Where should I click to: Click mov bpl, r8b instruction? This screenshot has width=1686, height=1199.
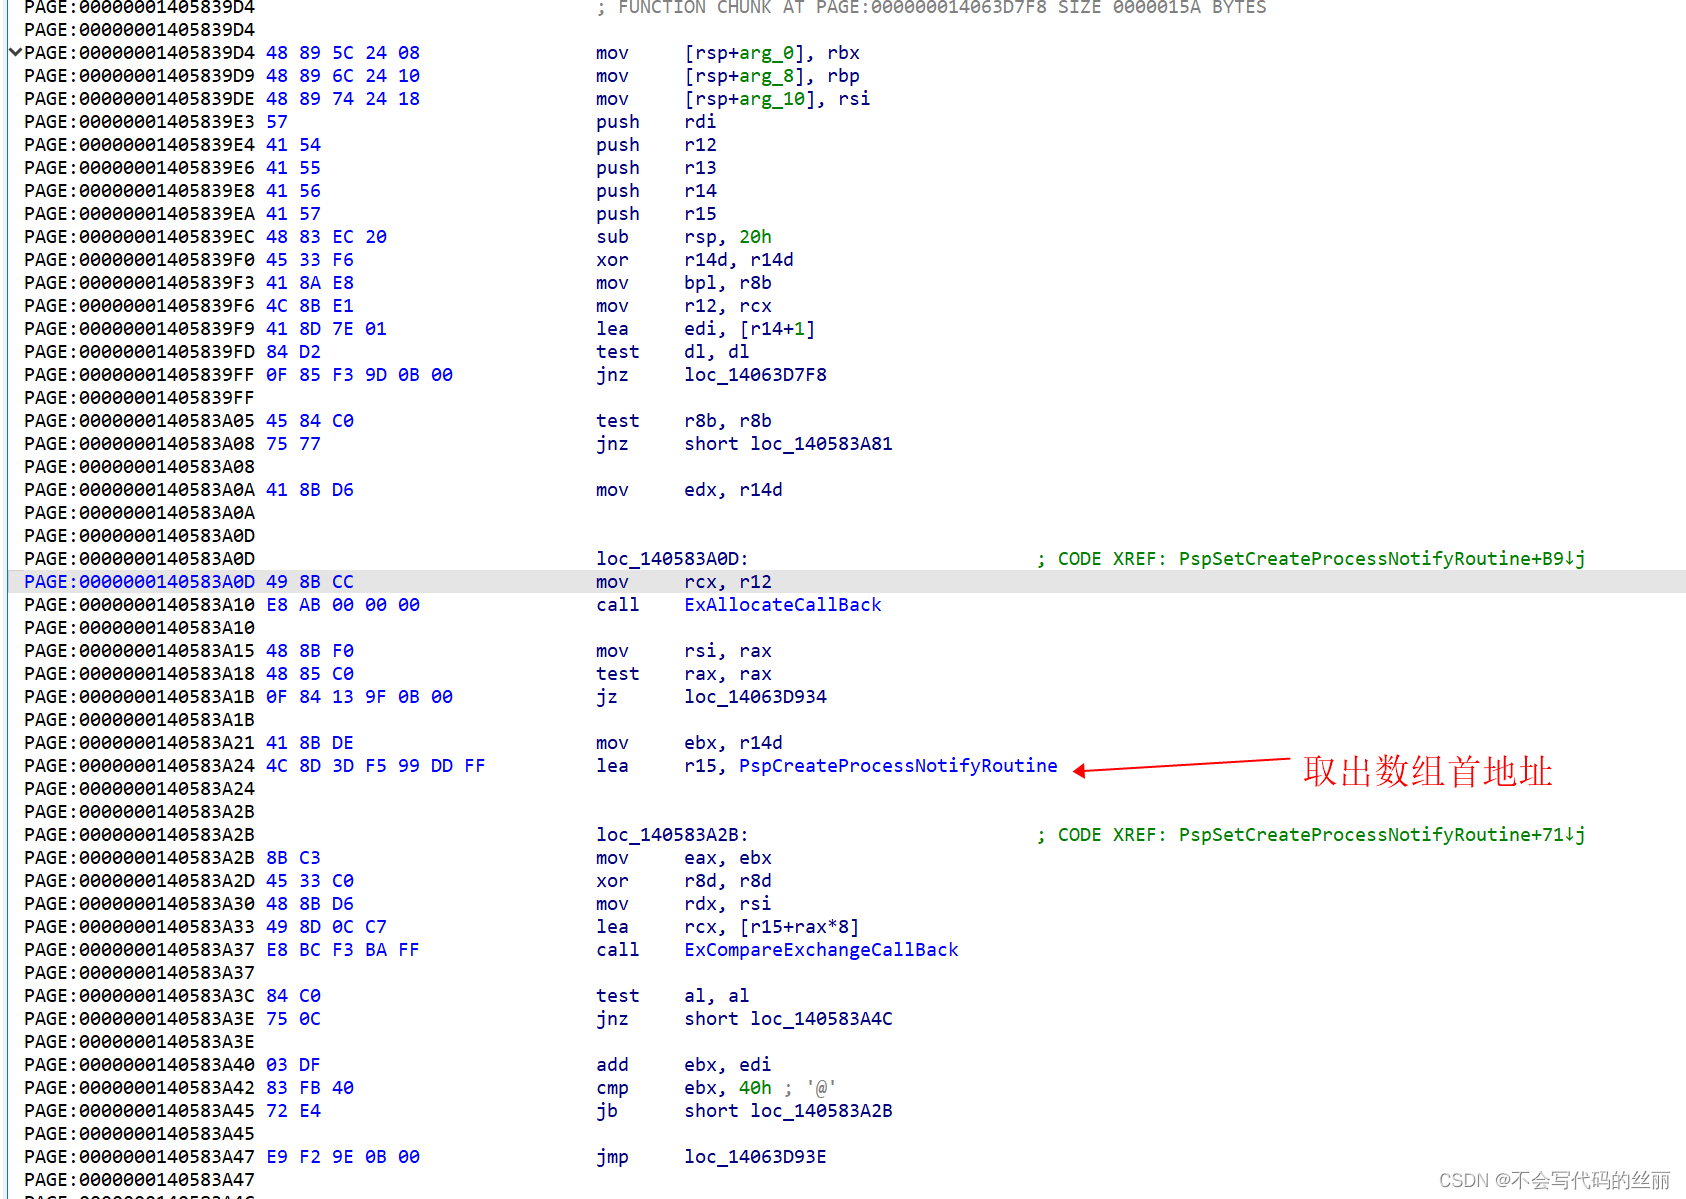coord(684,283)
